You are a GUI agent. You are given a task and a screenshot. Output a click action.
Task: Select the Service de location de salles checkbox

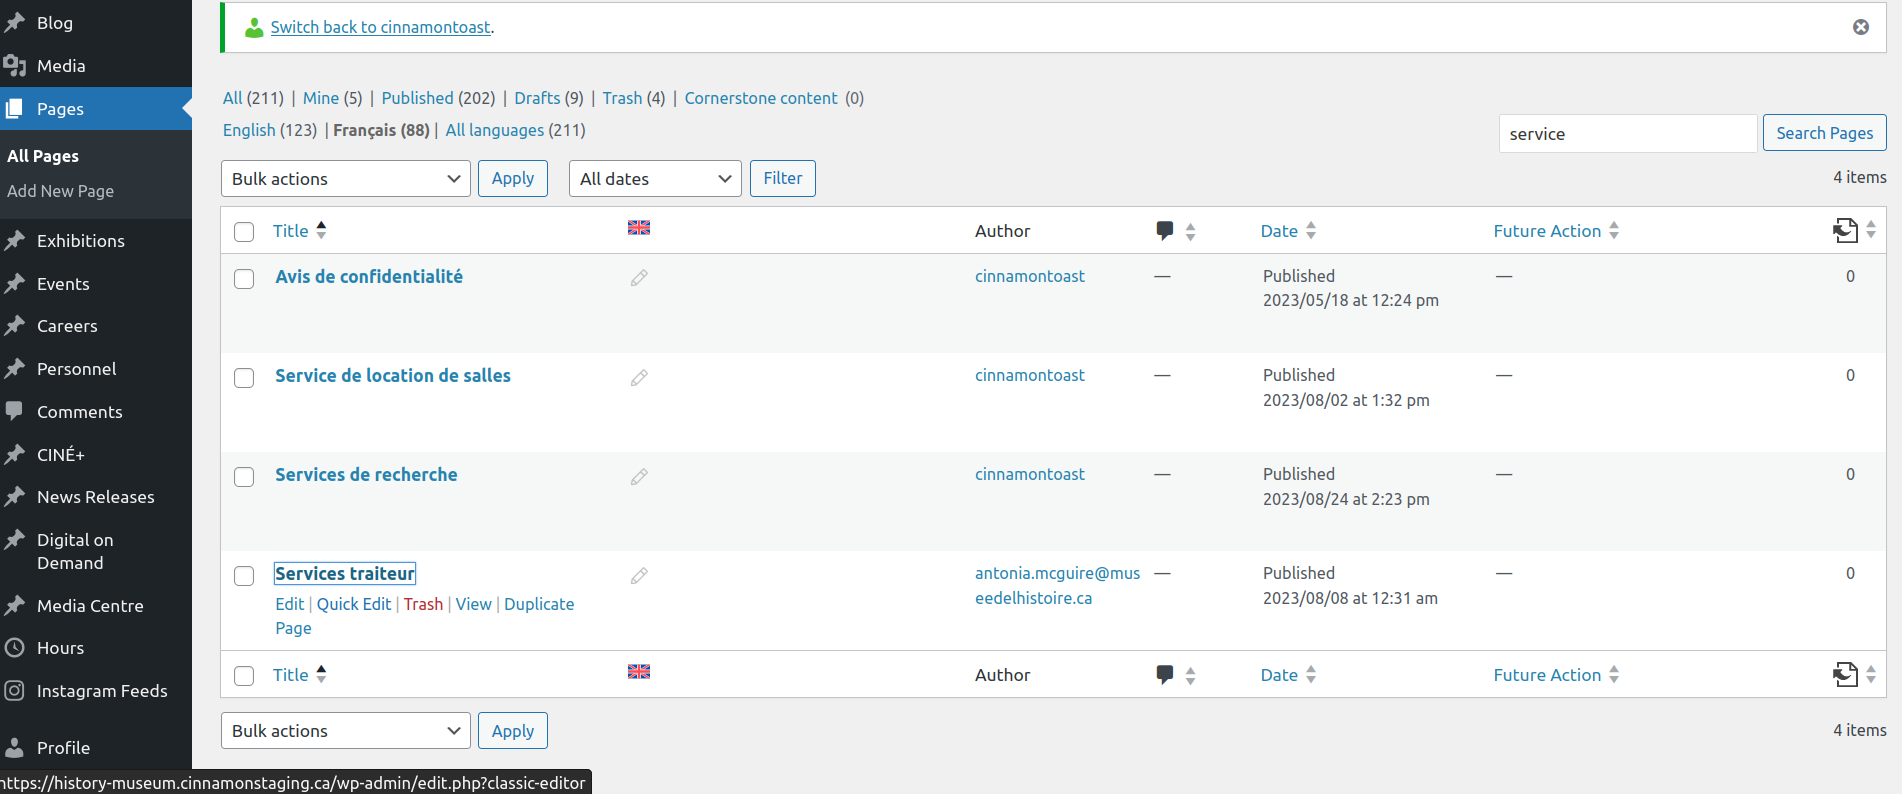(x=244, y=378)
